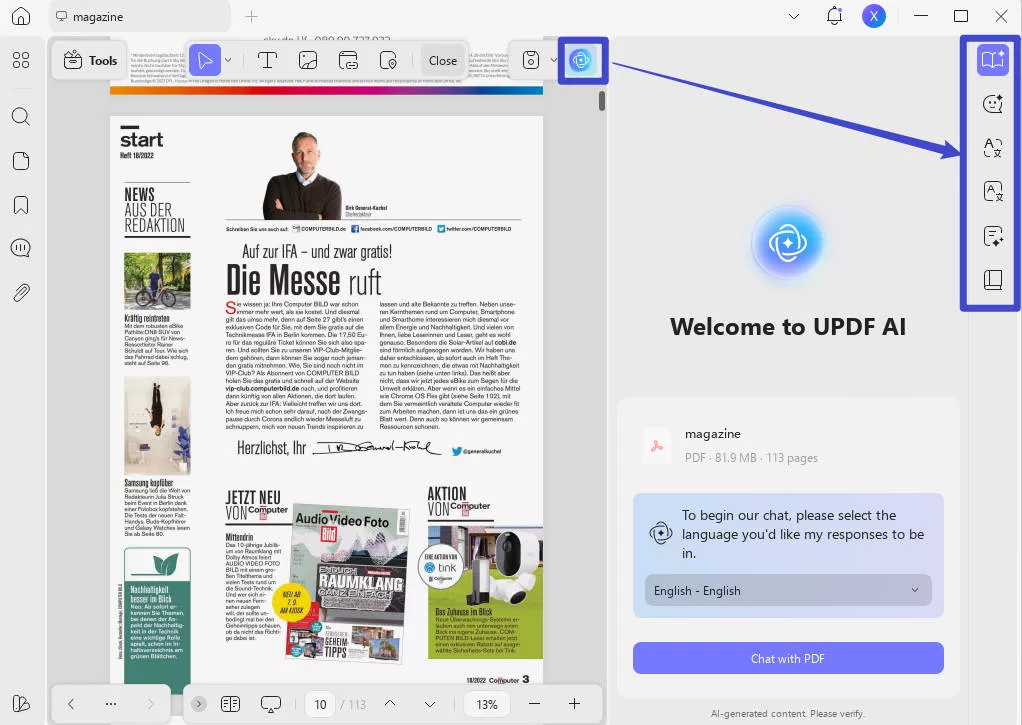Click the 13% zoom level control

click(x=486, y=704)
